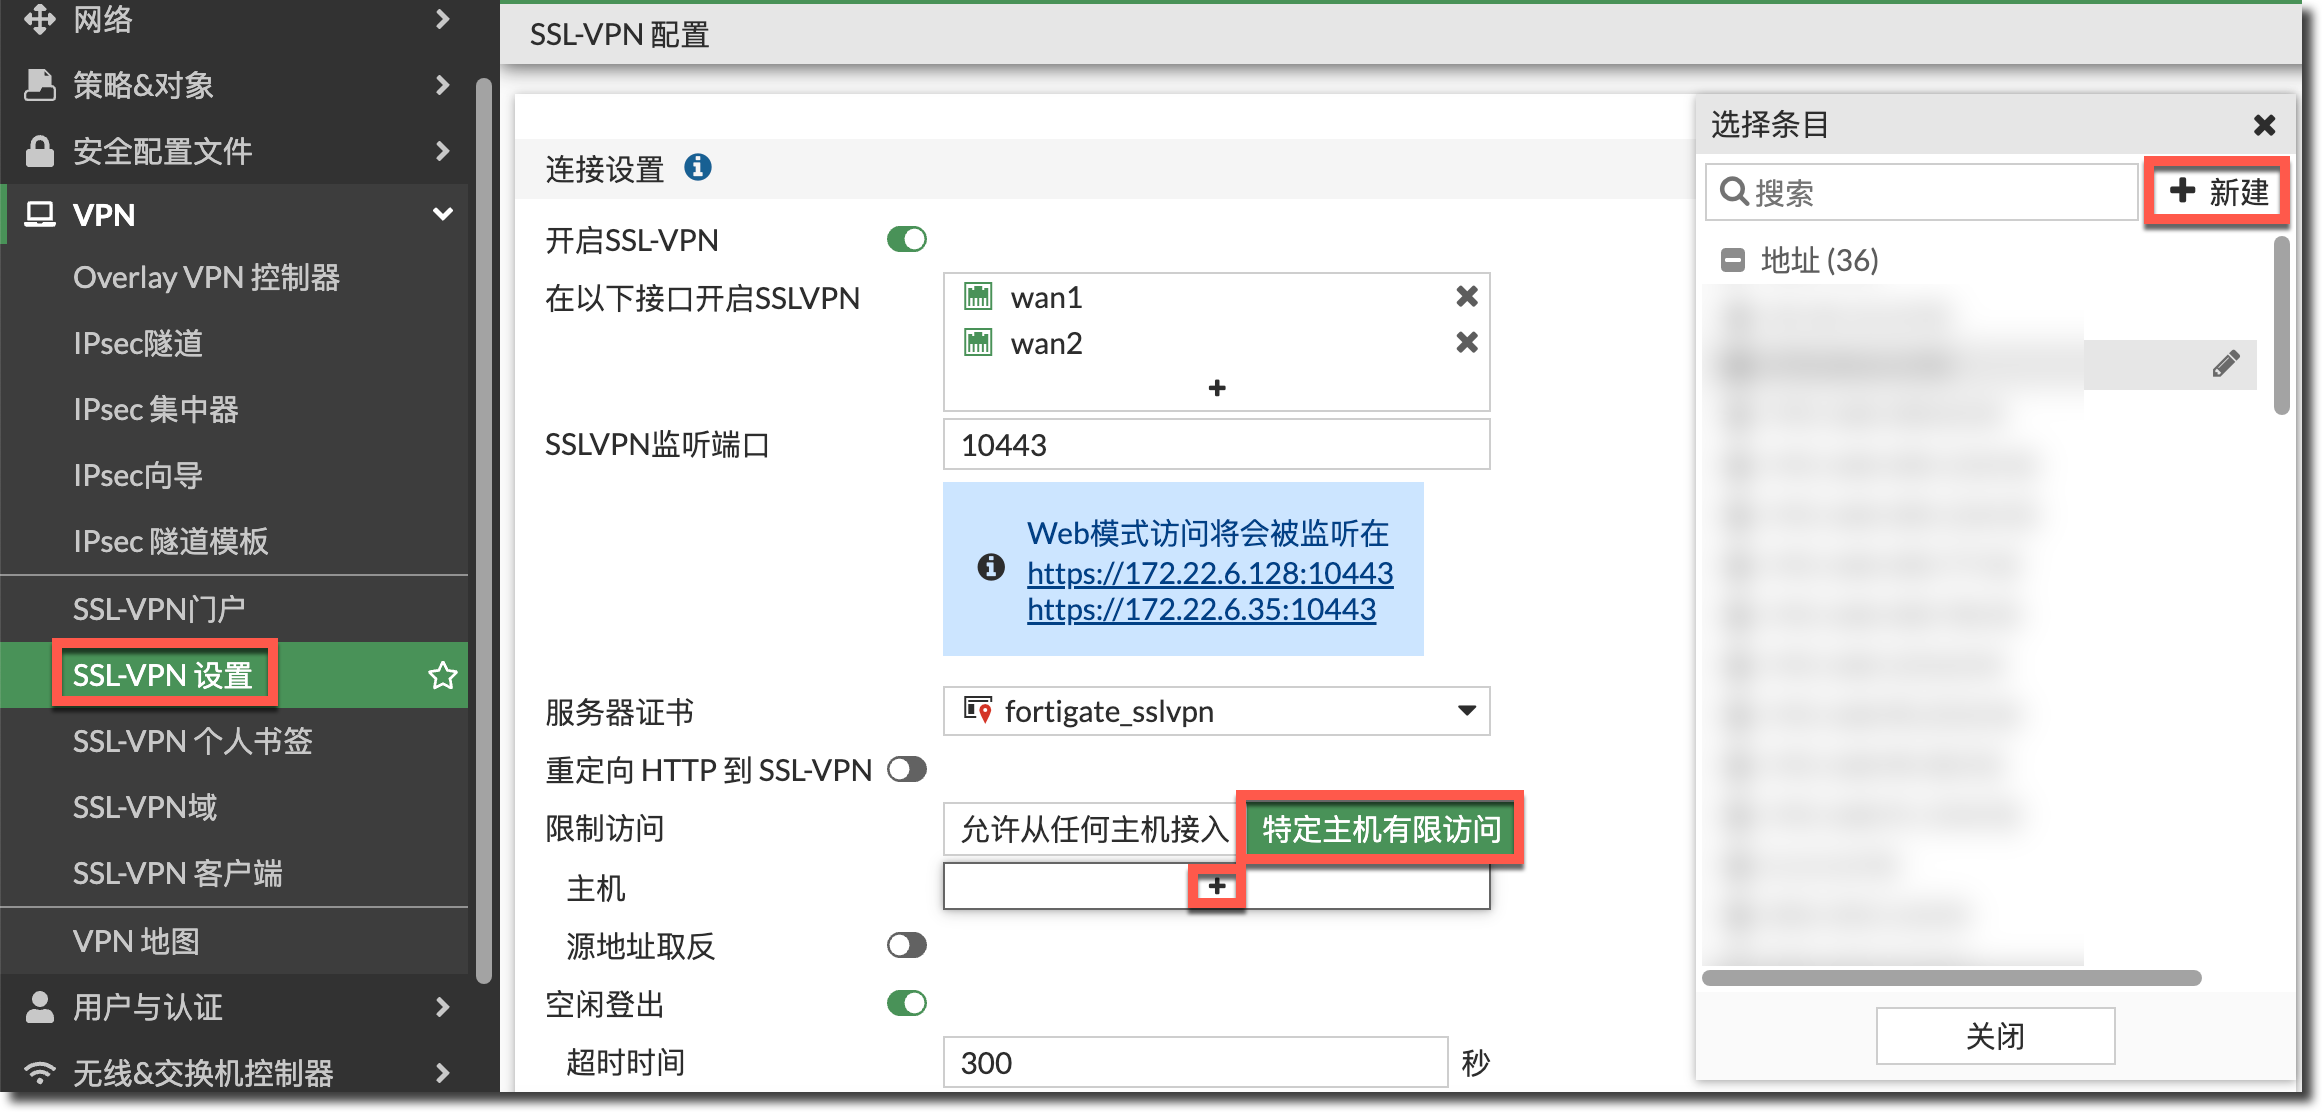Screen dimensions: 2322x1112
Task: Remove the wan2 interface with its X icon
Action: (x=1465, y=342)
